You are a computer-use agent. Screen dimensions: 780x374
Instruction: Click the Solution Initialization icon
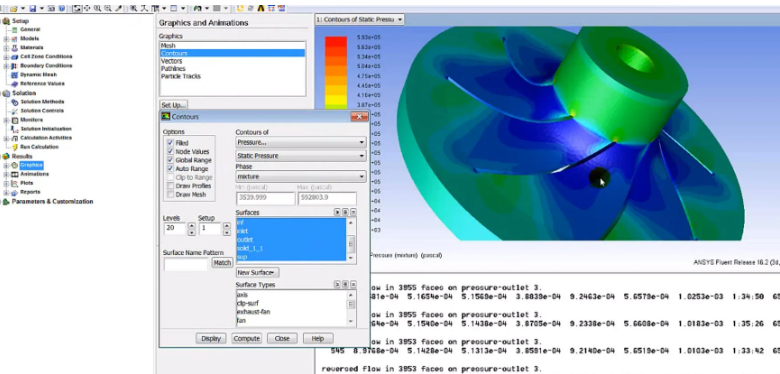tap(14, 129)
